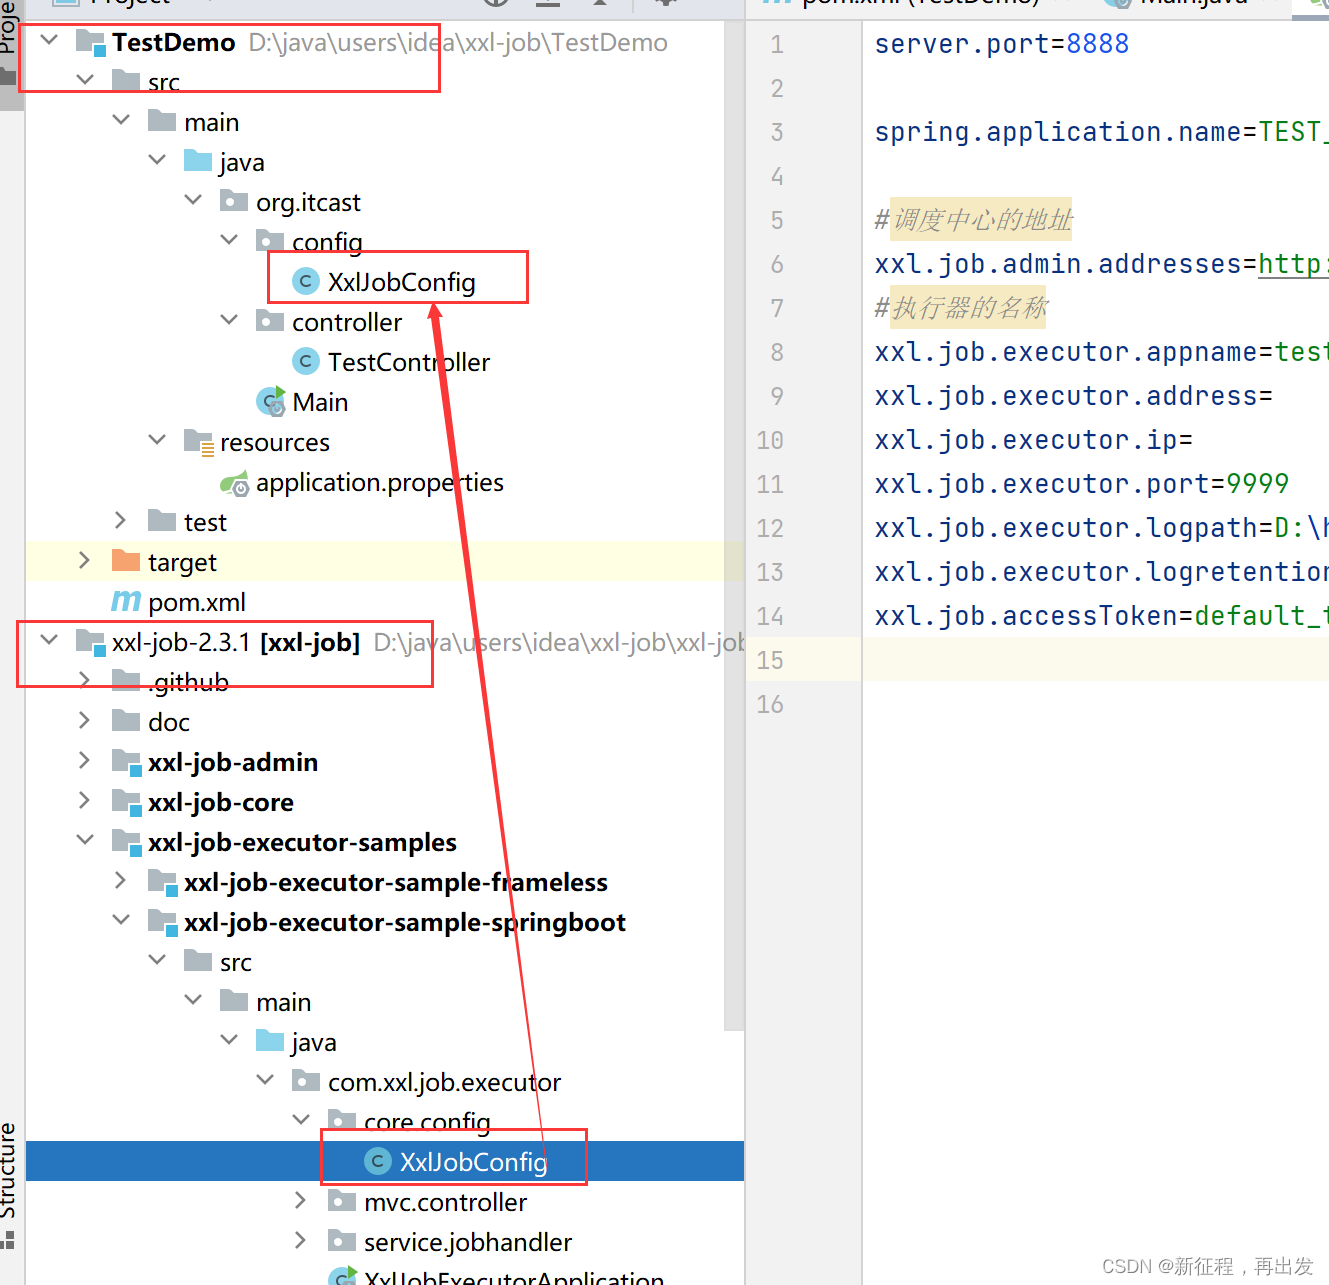
Task: Click mvc.controller package icon
Action: (342, 1201)
